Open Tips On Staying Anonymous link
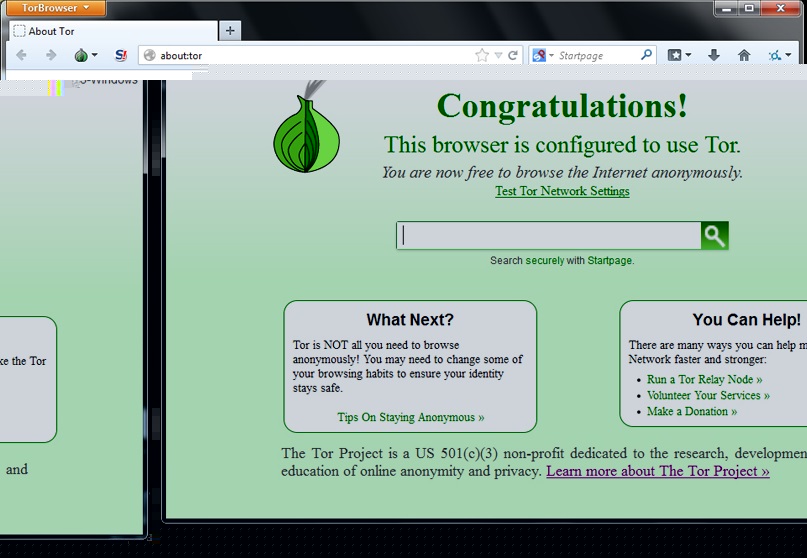The image size is (807, 558). point(411,417)
